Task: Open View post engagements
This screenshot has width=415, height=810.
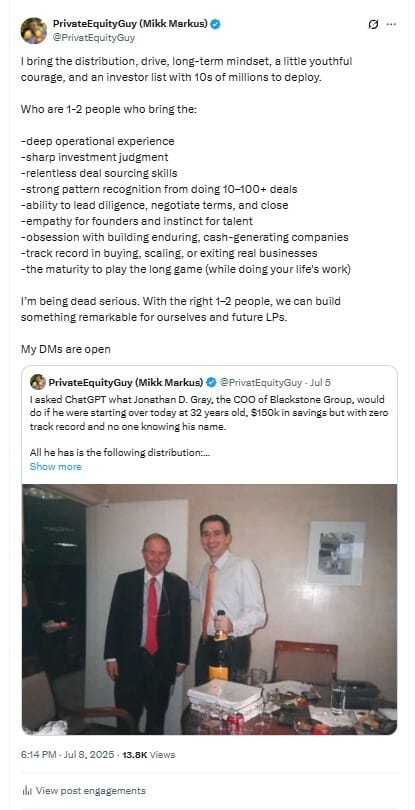Action: point(91,790)
